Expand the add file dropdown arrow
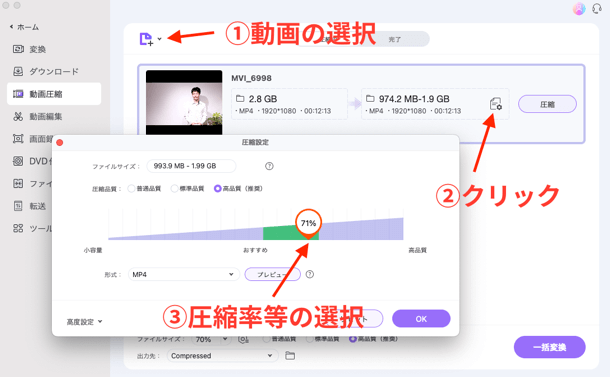Screen dimensions: 610x377 160,39
